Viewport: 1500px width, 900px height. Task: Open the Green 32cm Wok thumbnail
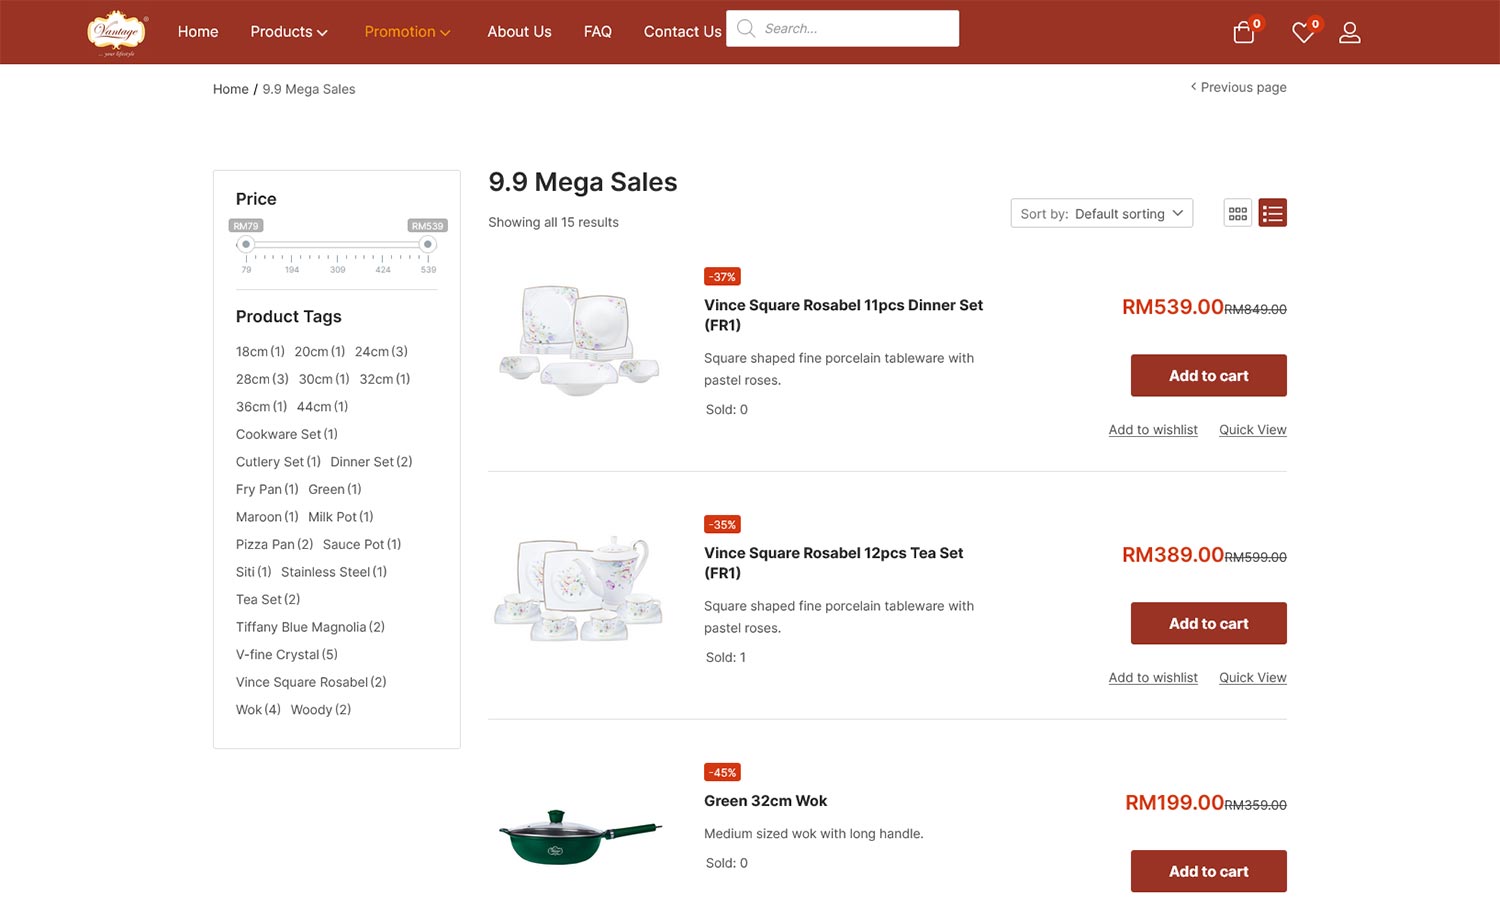pos(580,836)
